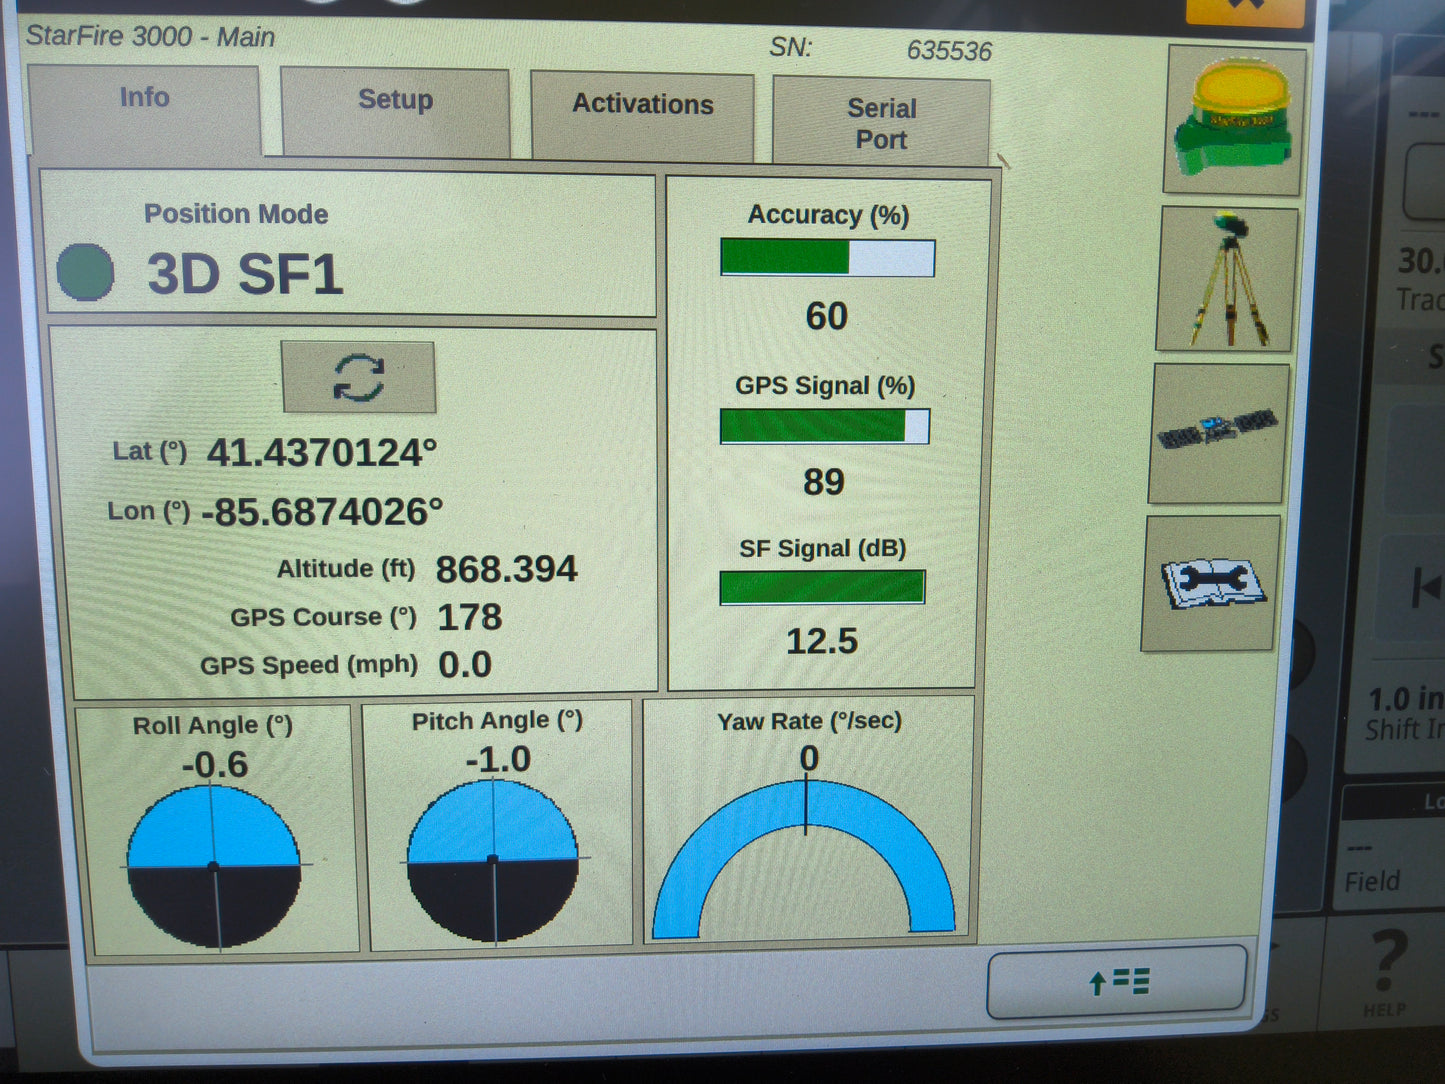Open the tripod base station icon

[1227, 279]
